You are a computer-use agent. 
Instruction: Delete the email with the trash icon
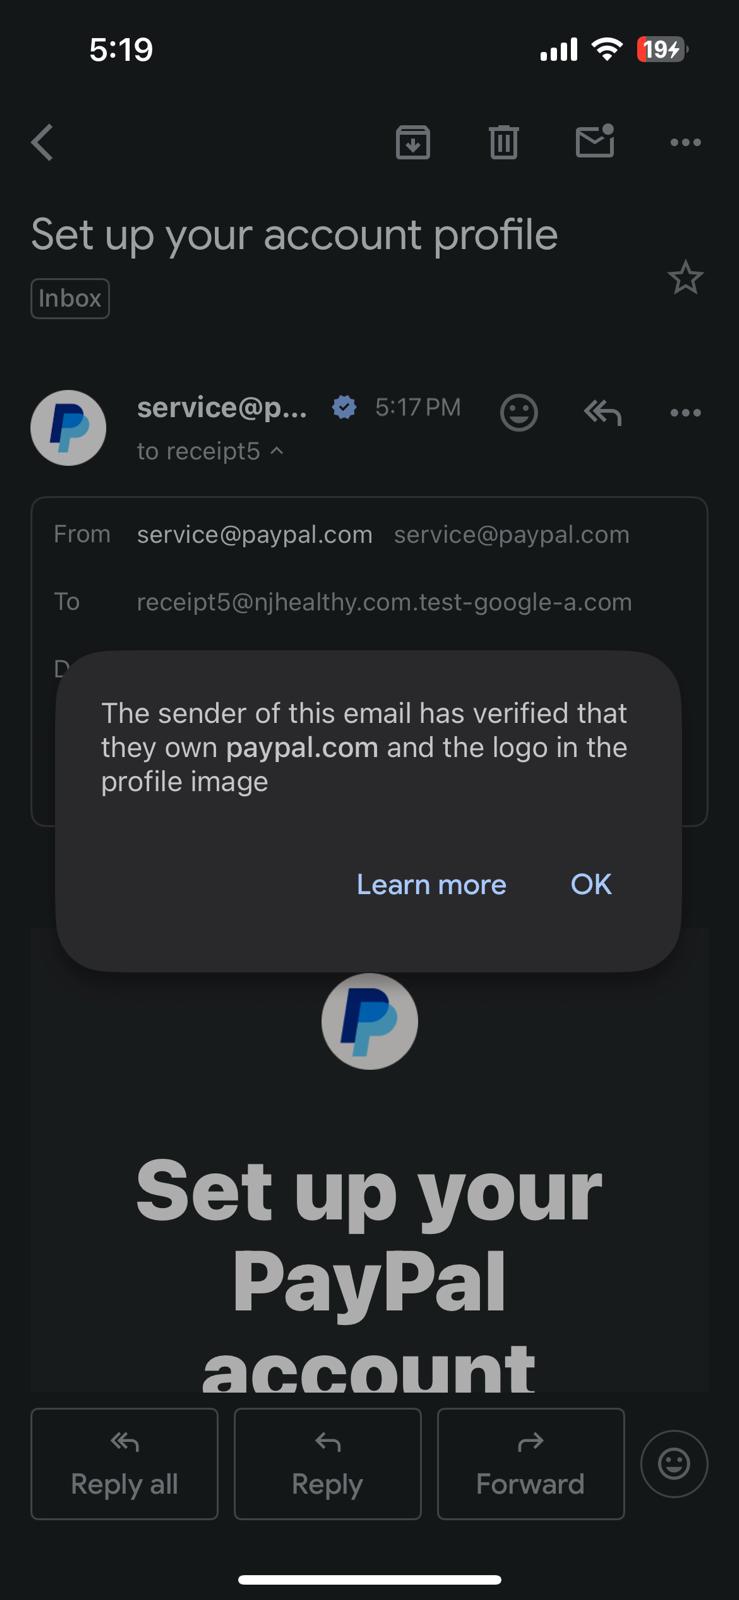(x=504, y=143)
